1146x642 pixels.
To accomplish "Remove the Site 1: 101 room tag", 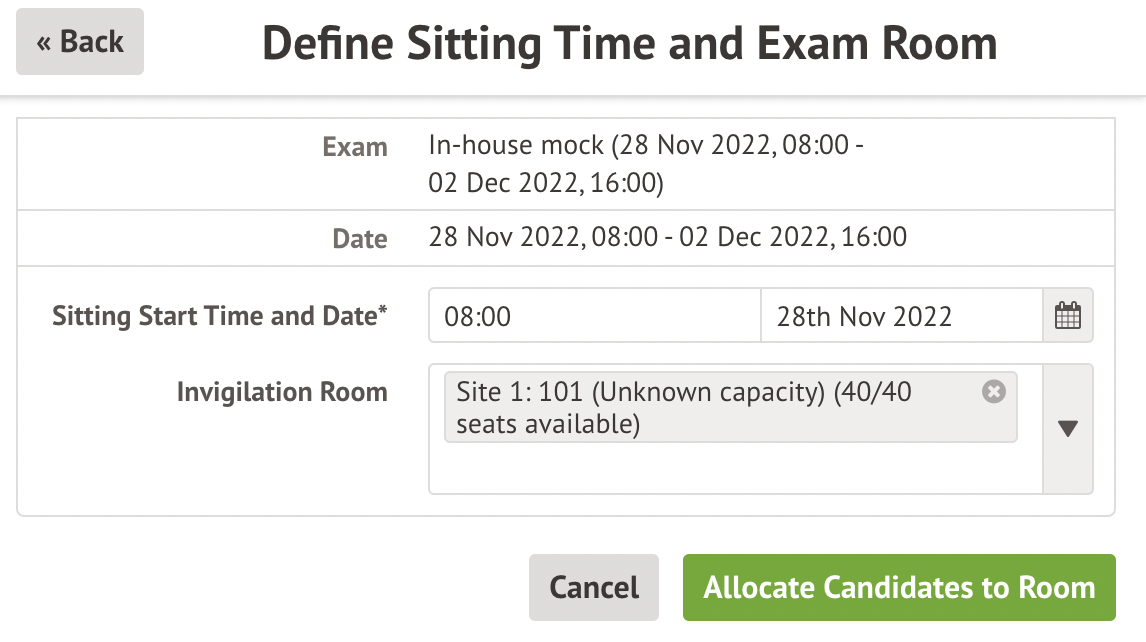I will point(993,392).
